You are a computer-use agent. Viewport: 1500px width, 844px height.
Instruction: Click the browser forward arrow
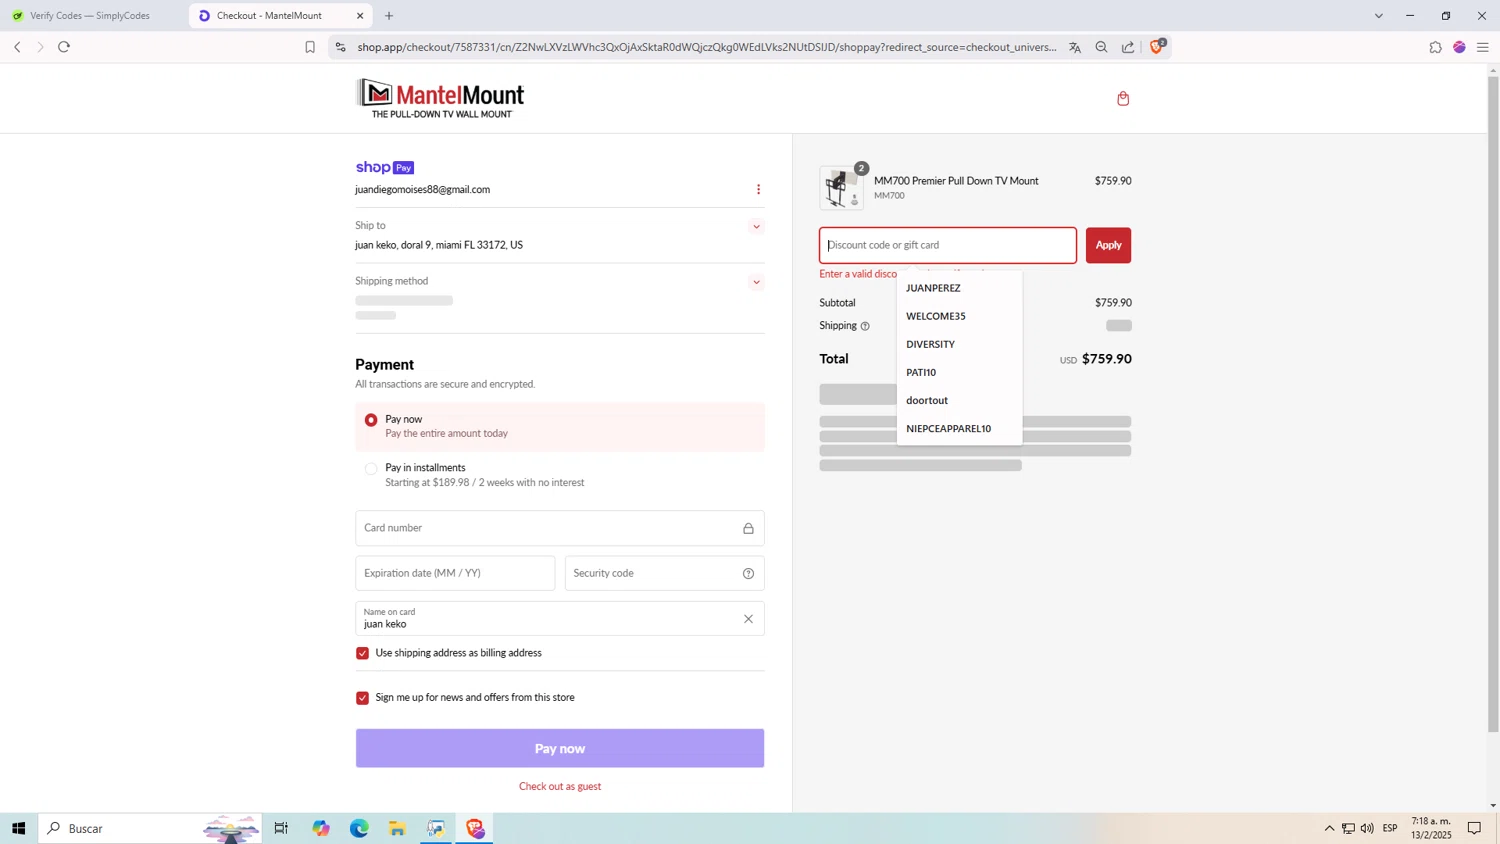pyautogui.click(x=40, y=47)
